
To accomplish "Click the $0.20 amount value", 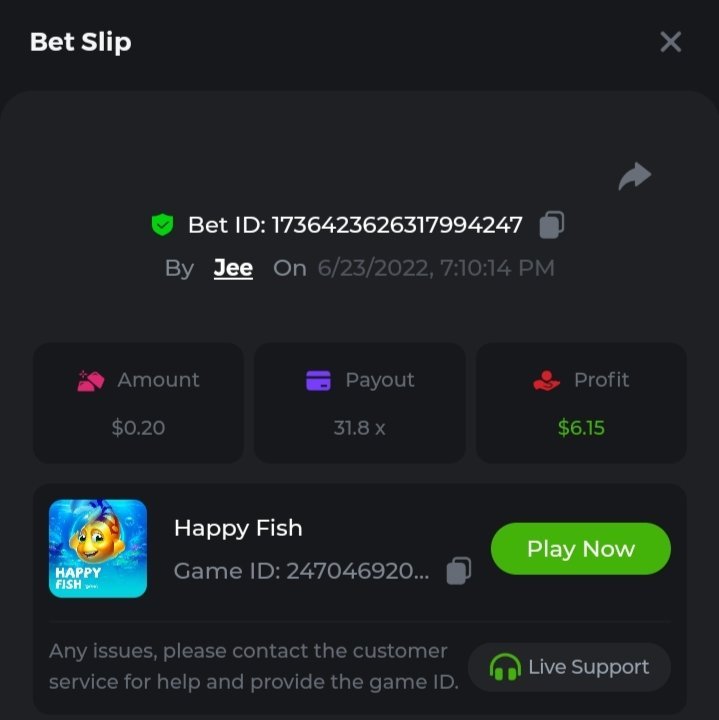I will (x=138, y=428).
